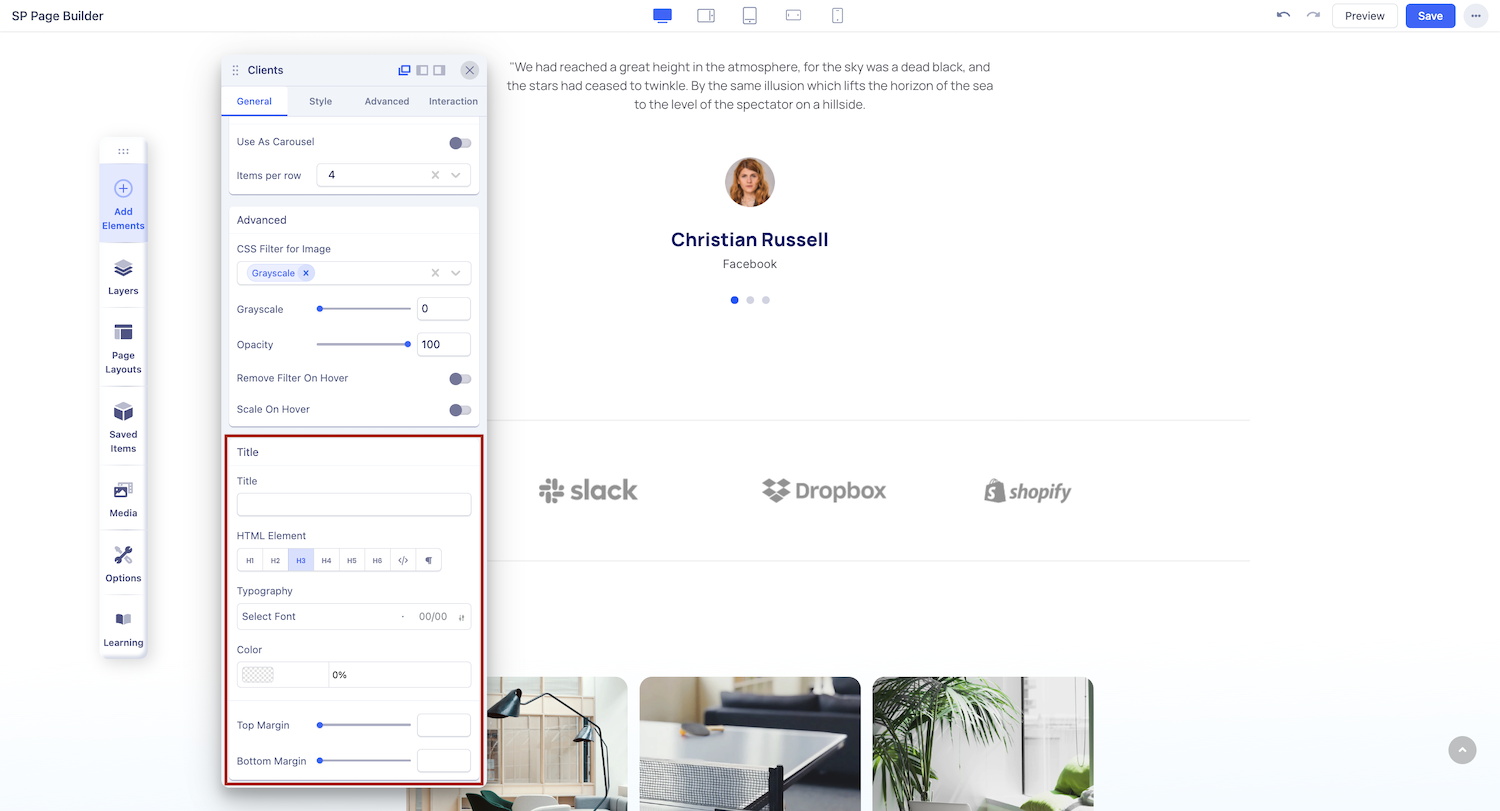Dock the Clients panel to right
This screenshot has height=811, width=1500.
click(439, 70)
